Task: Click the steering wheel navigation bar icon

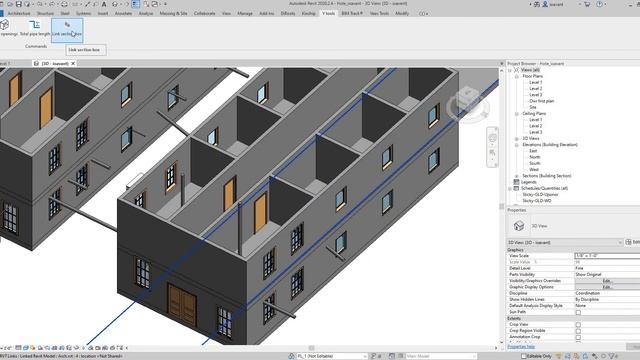Action: tap(493, 138)
